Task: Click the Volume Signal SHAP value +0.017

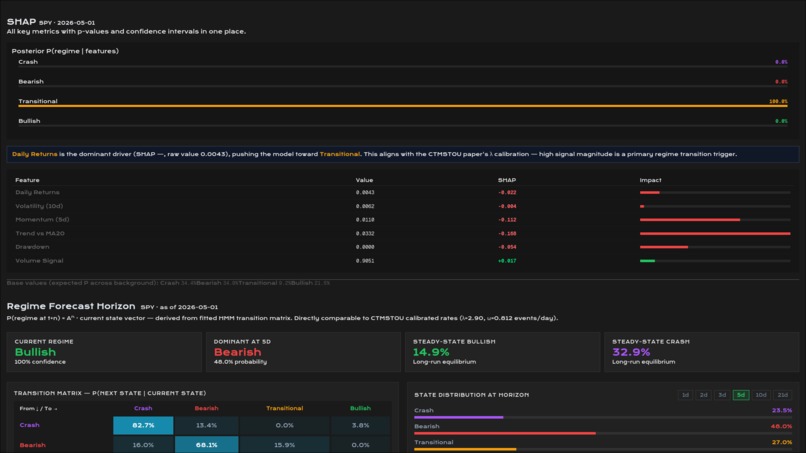Action: (507, 261)
